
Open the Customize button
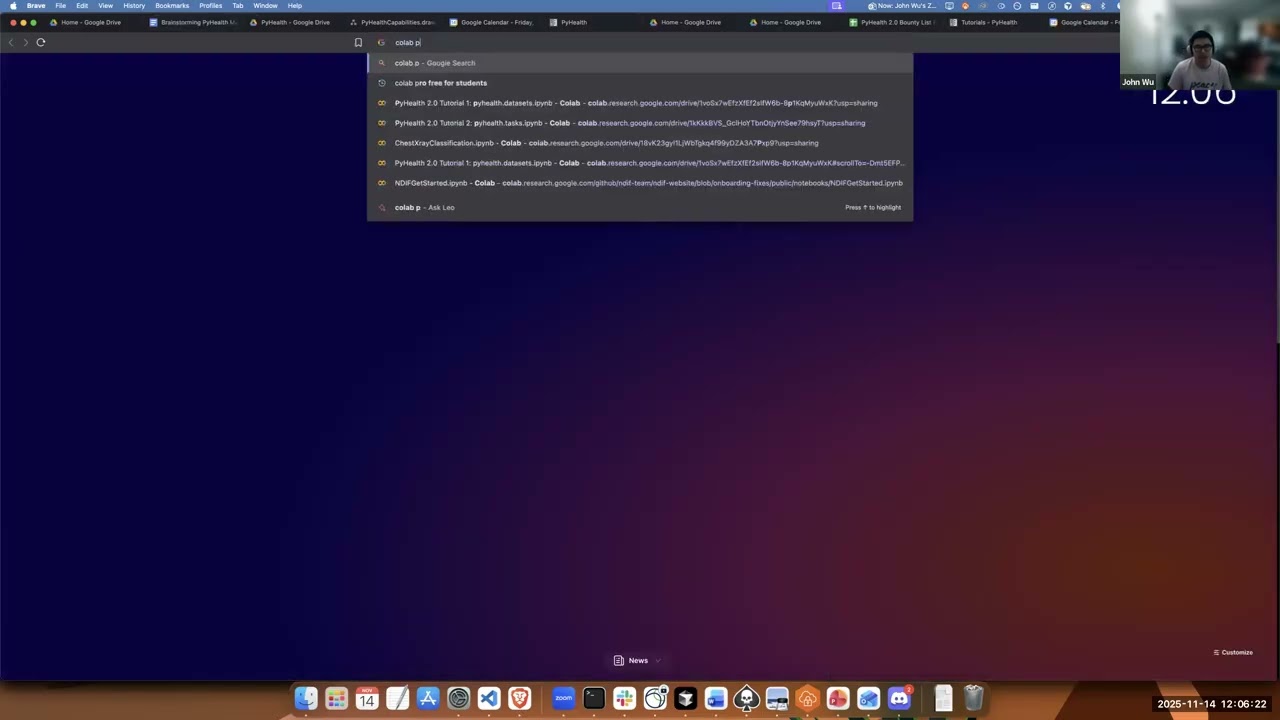pos(1233,652)
